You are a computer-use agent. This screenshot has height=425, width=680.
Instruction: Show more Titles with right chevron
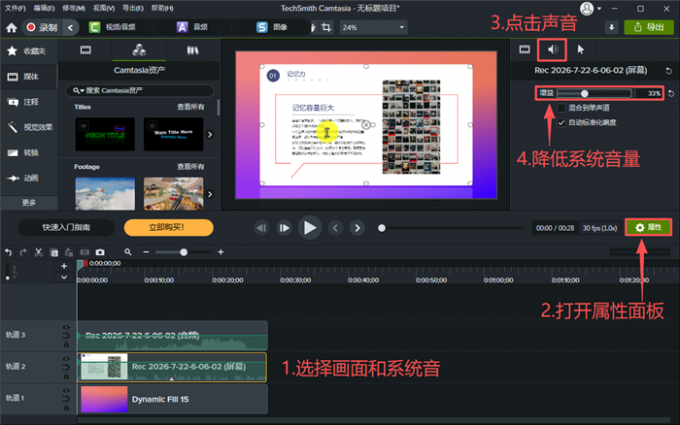(x=210, y=134)
